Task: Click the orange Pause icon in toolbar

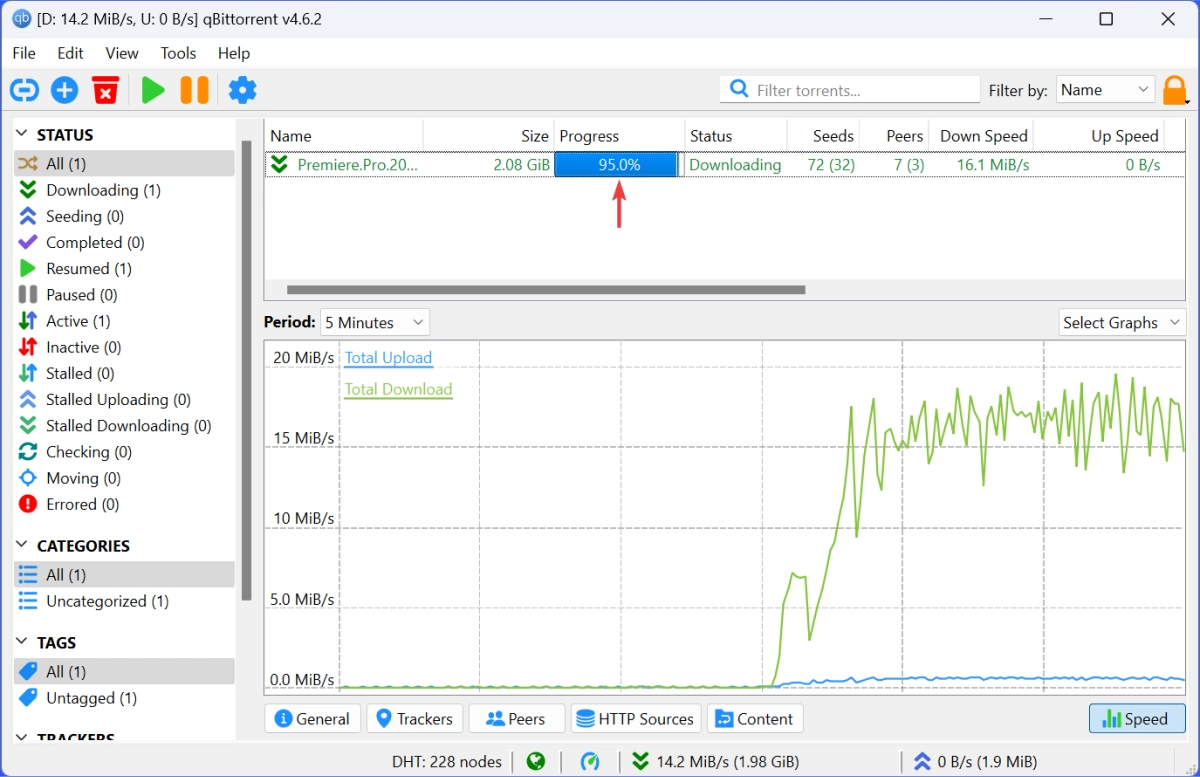Action: [194, 90]
